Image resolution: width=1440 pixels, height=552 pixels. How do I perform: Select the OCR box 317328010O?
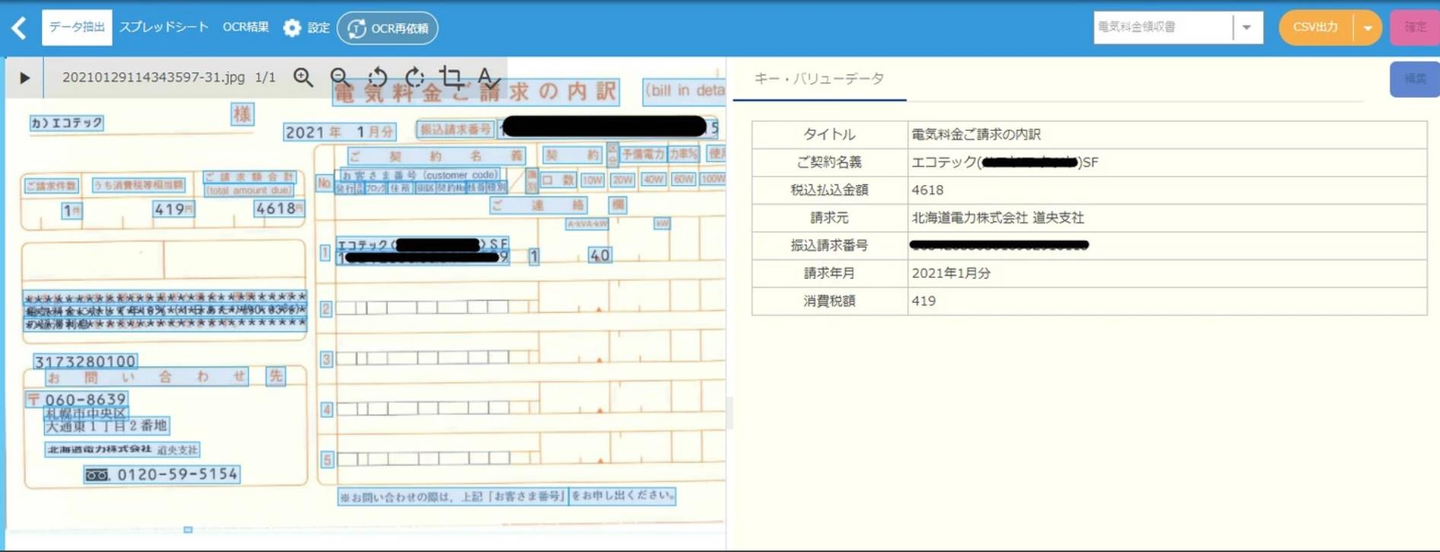click(85, 361)
